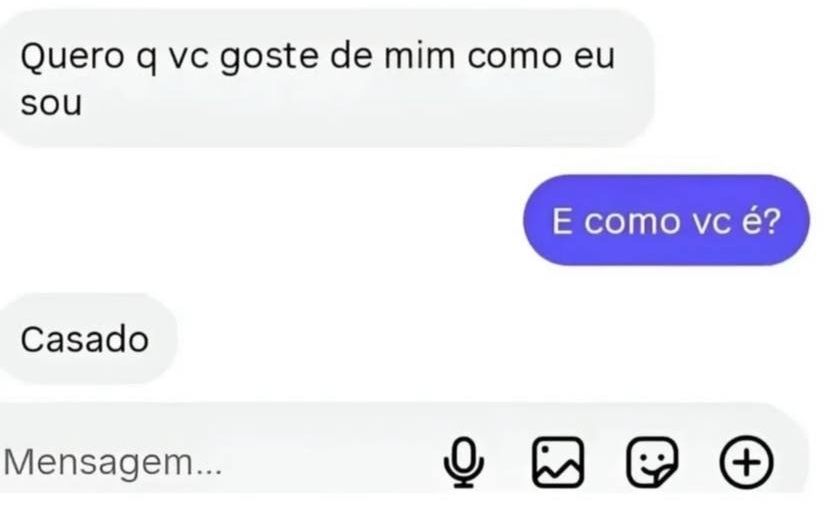Start a voice recording in the message bar

464,463
